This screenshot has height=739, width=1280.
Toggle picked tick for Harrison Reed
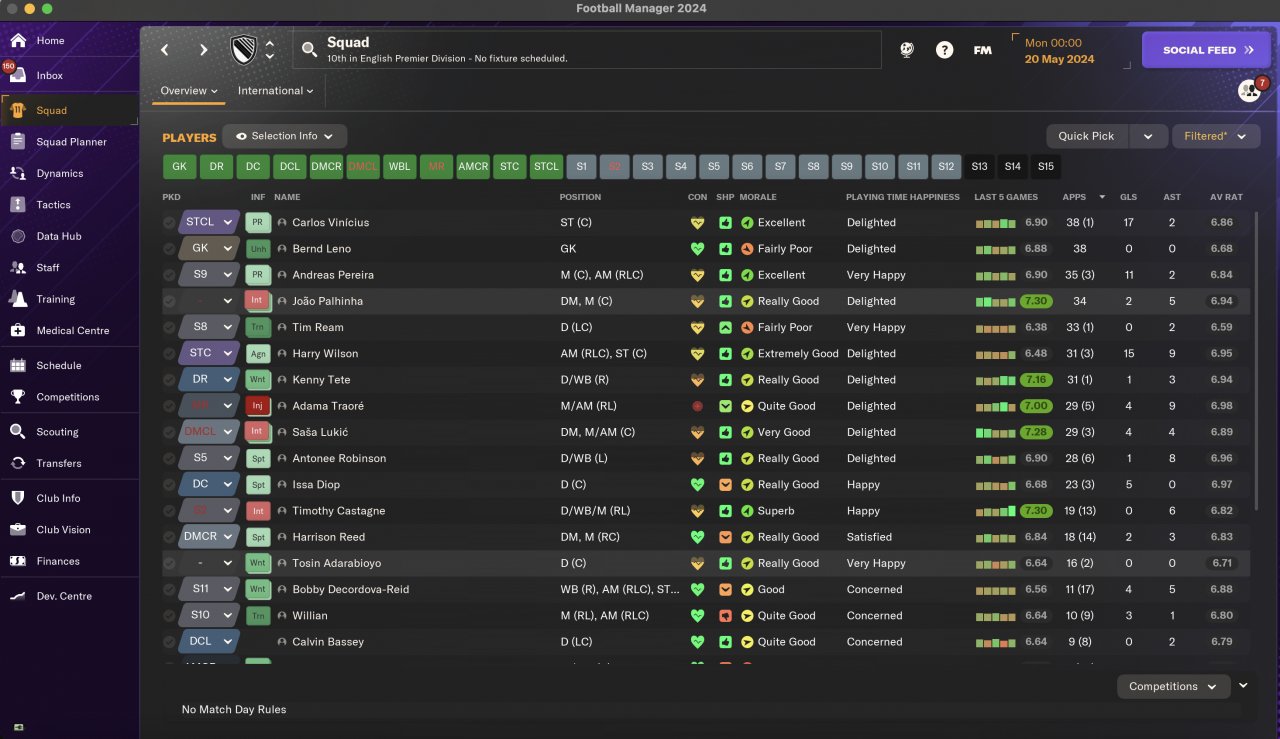point(169,537)
